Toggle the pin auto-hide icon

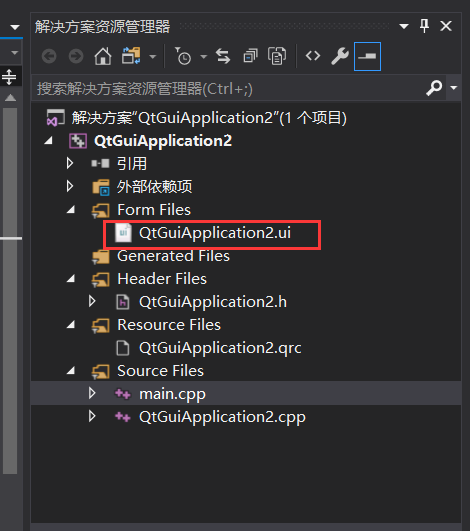[424, 26]
